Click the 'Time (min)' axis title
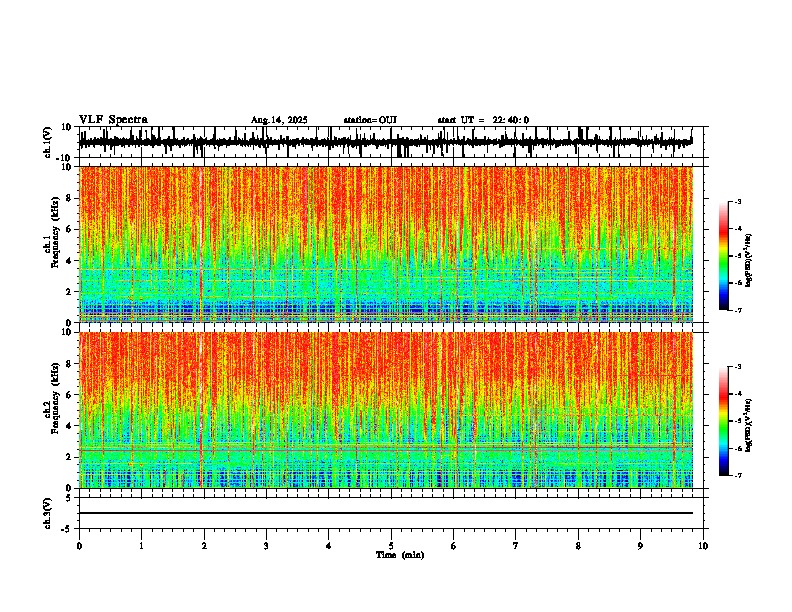This screenshot has height=612, width=792. point(400,555)
